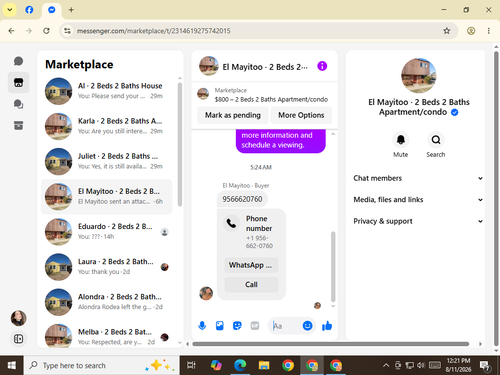Open Melba - 2 Beds 2 Bat chat
The height and width of the screenshot is (375, 500).
[x=107, y=335]
